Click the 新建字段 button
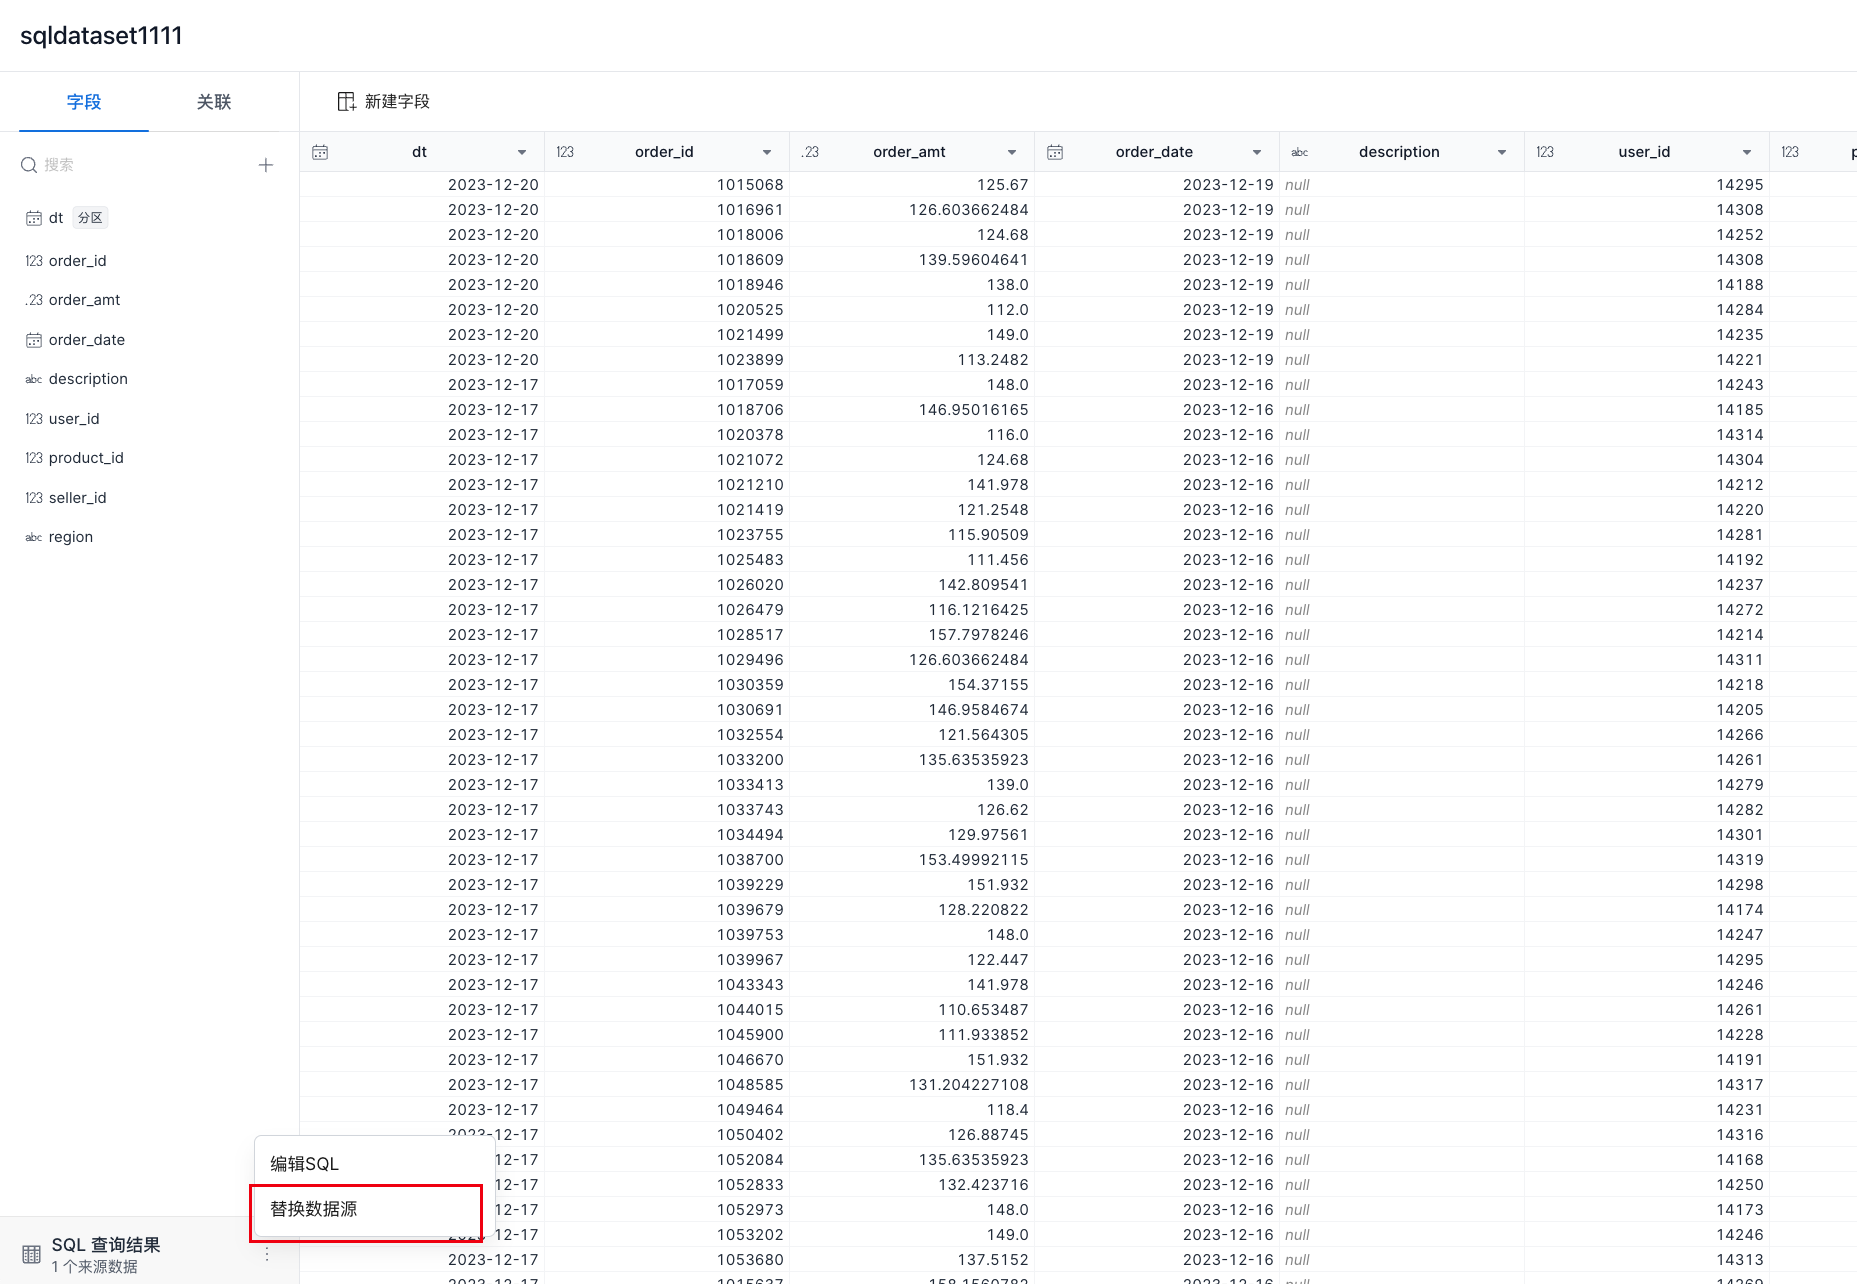Image resolution: width=1857 pixels, height=1284 pixels. (384, 101)
